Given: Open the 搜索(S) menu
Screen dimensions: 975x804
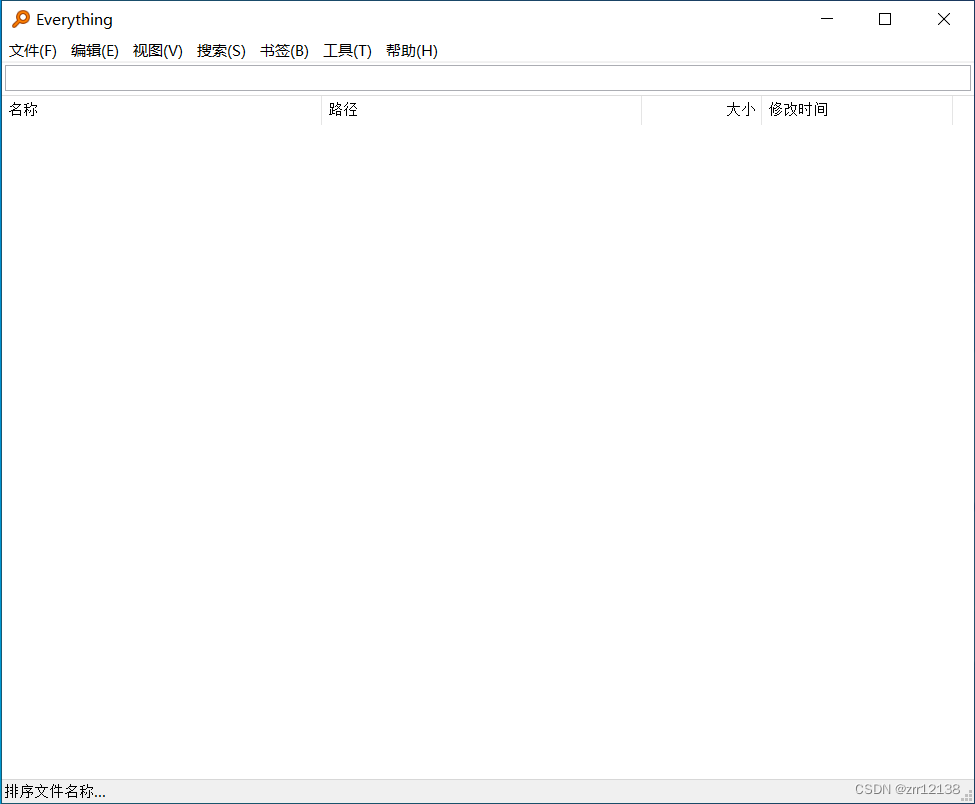Looking at the screenshot, I should [221, 50].
